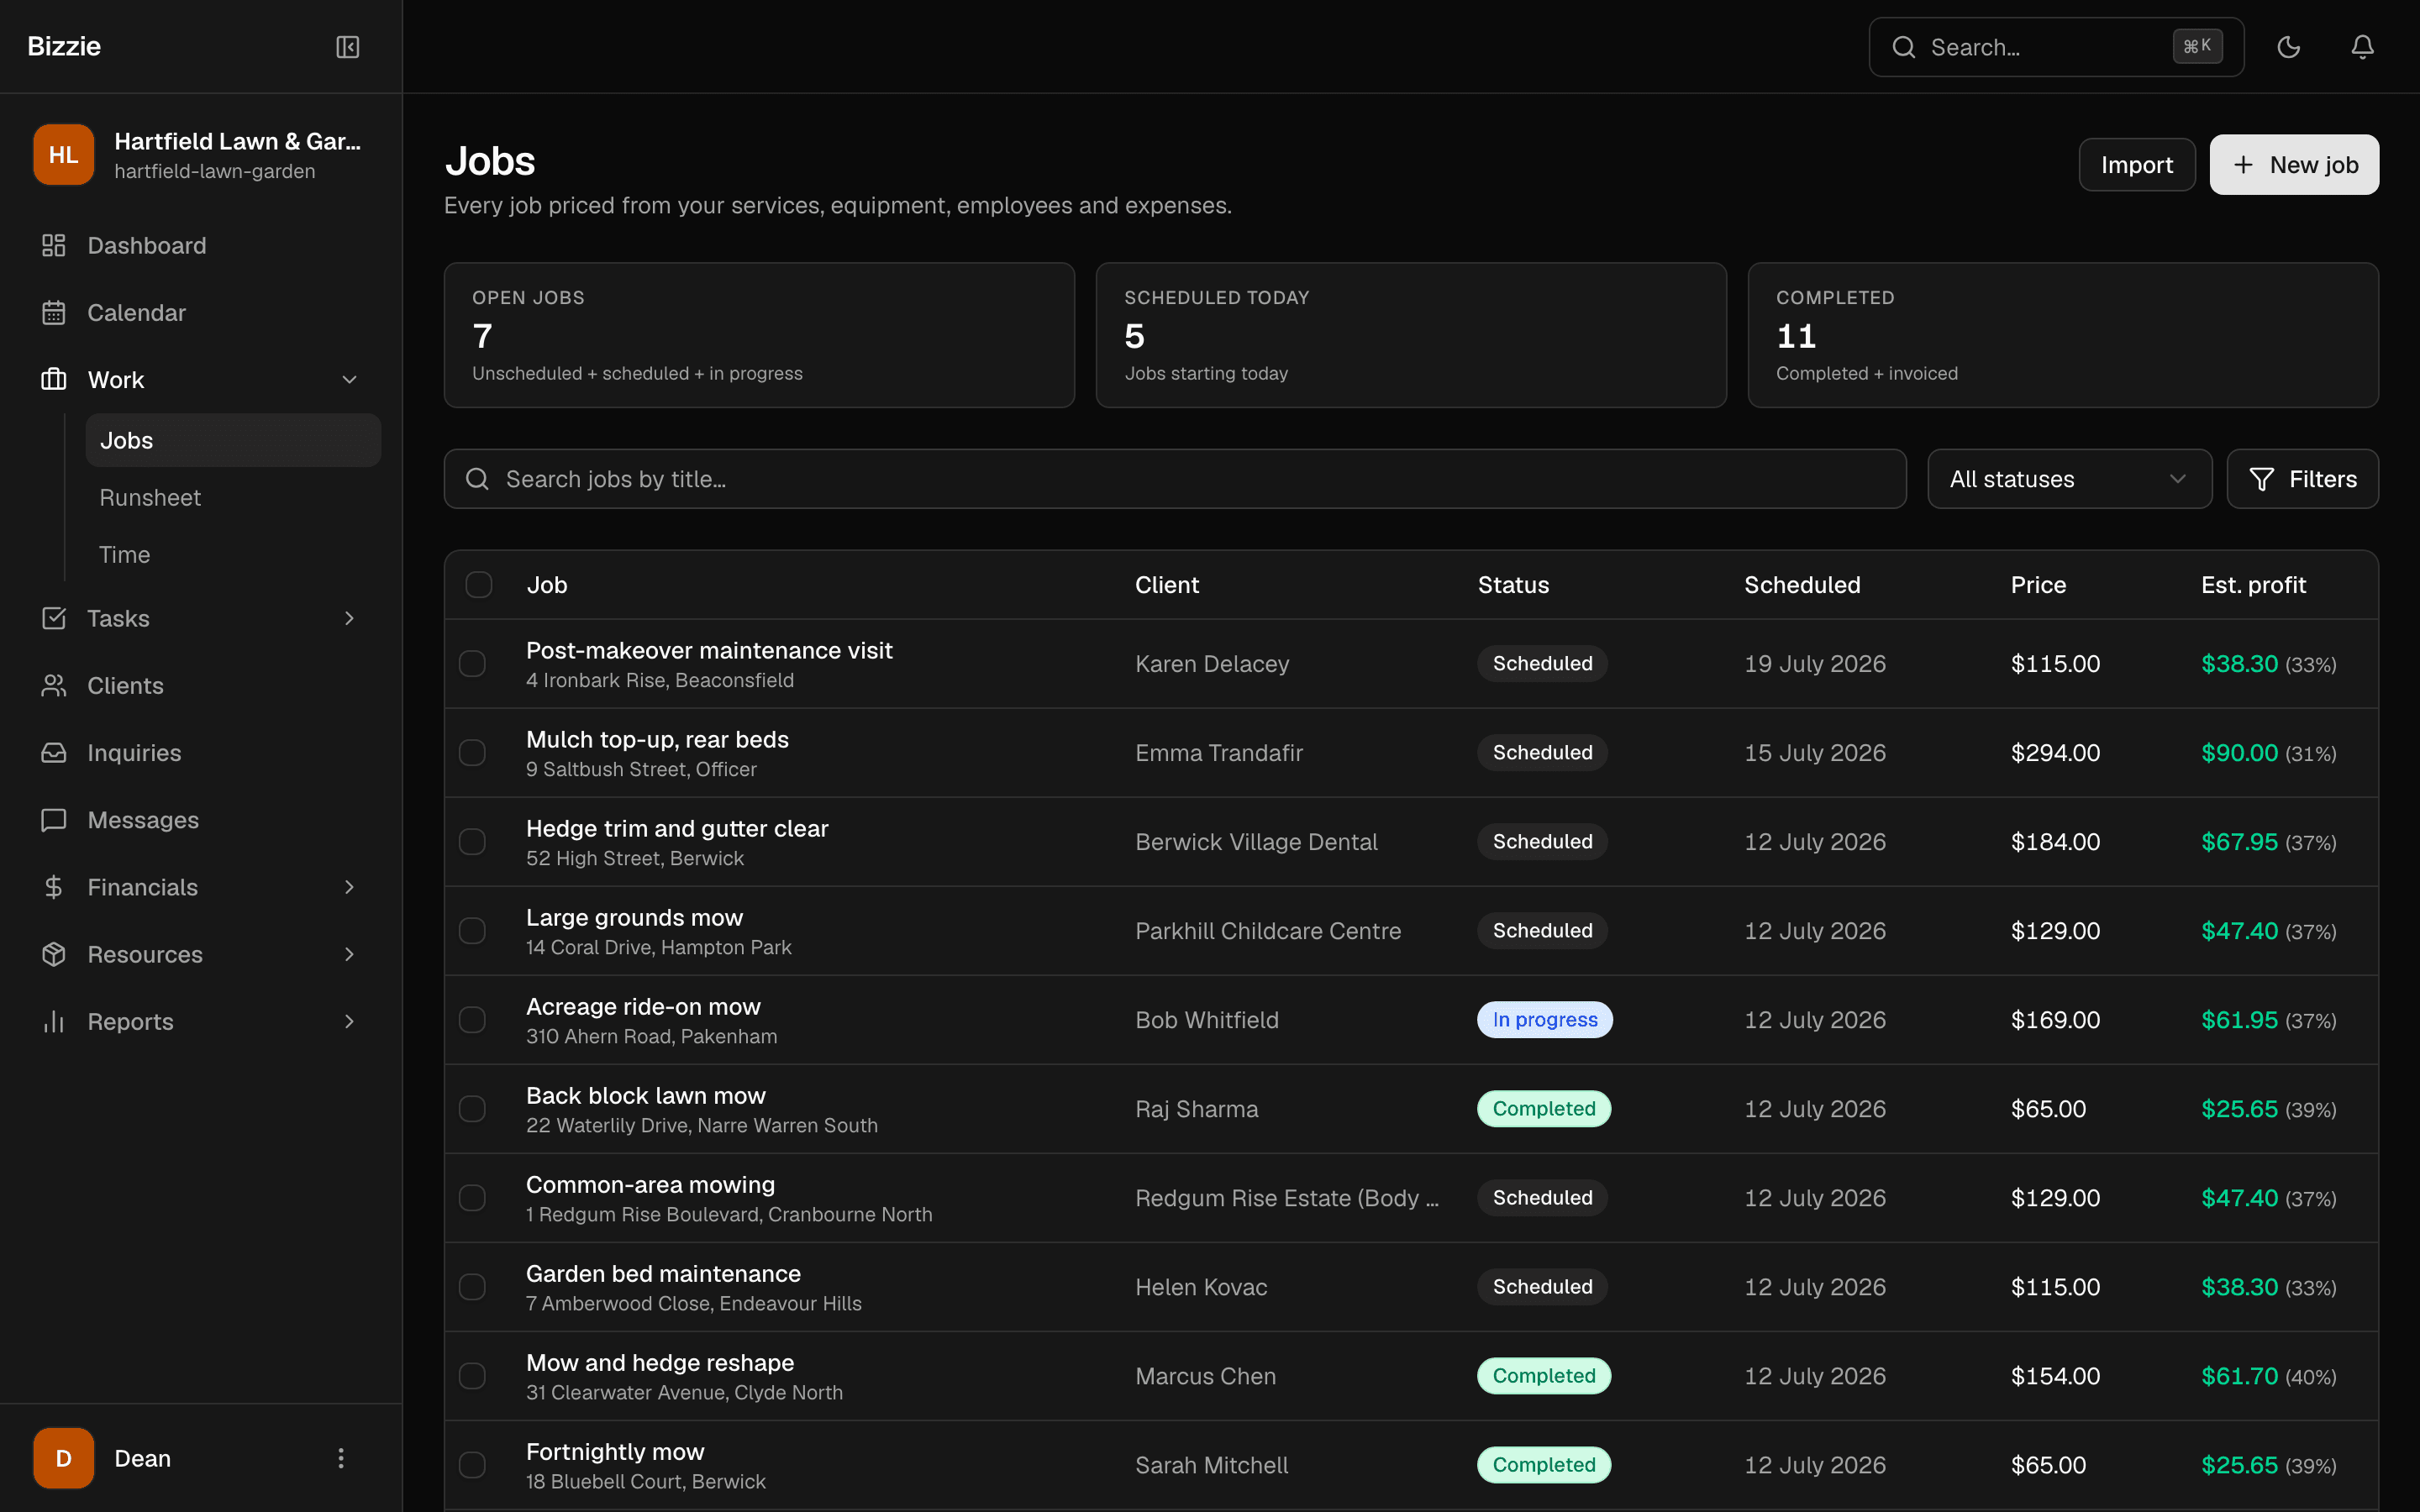Click the global Search field

(x=2056, y=47)
